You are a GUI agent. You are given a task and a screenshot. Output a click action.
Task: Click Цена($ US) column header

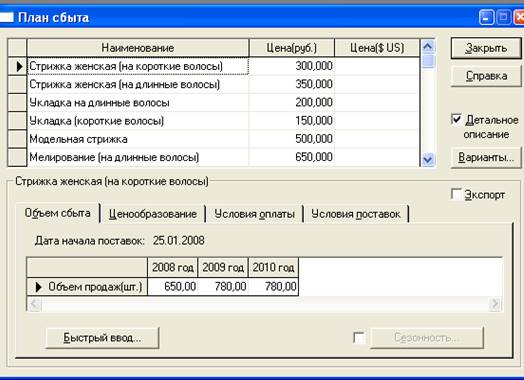coord(377,48)
